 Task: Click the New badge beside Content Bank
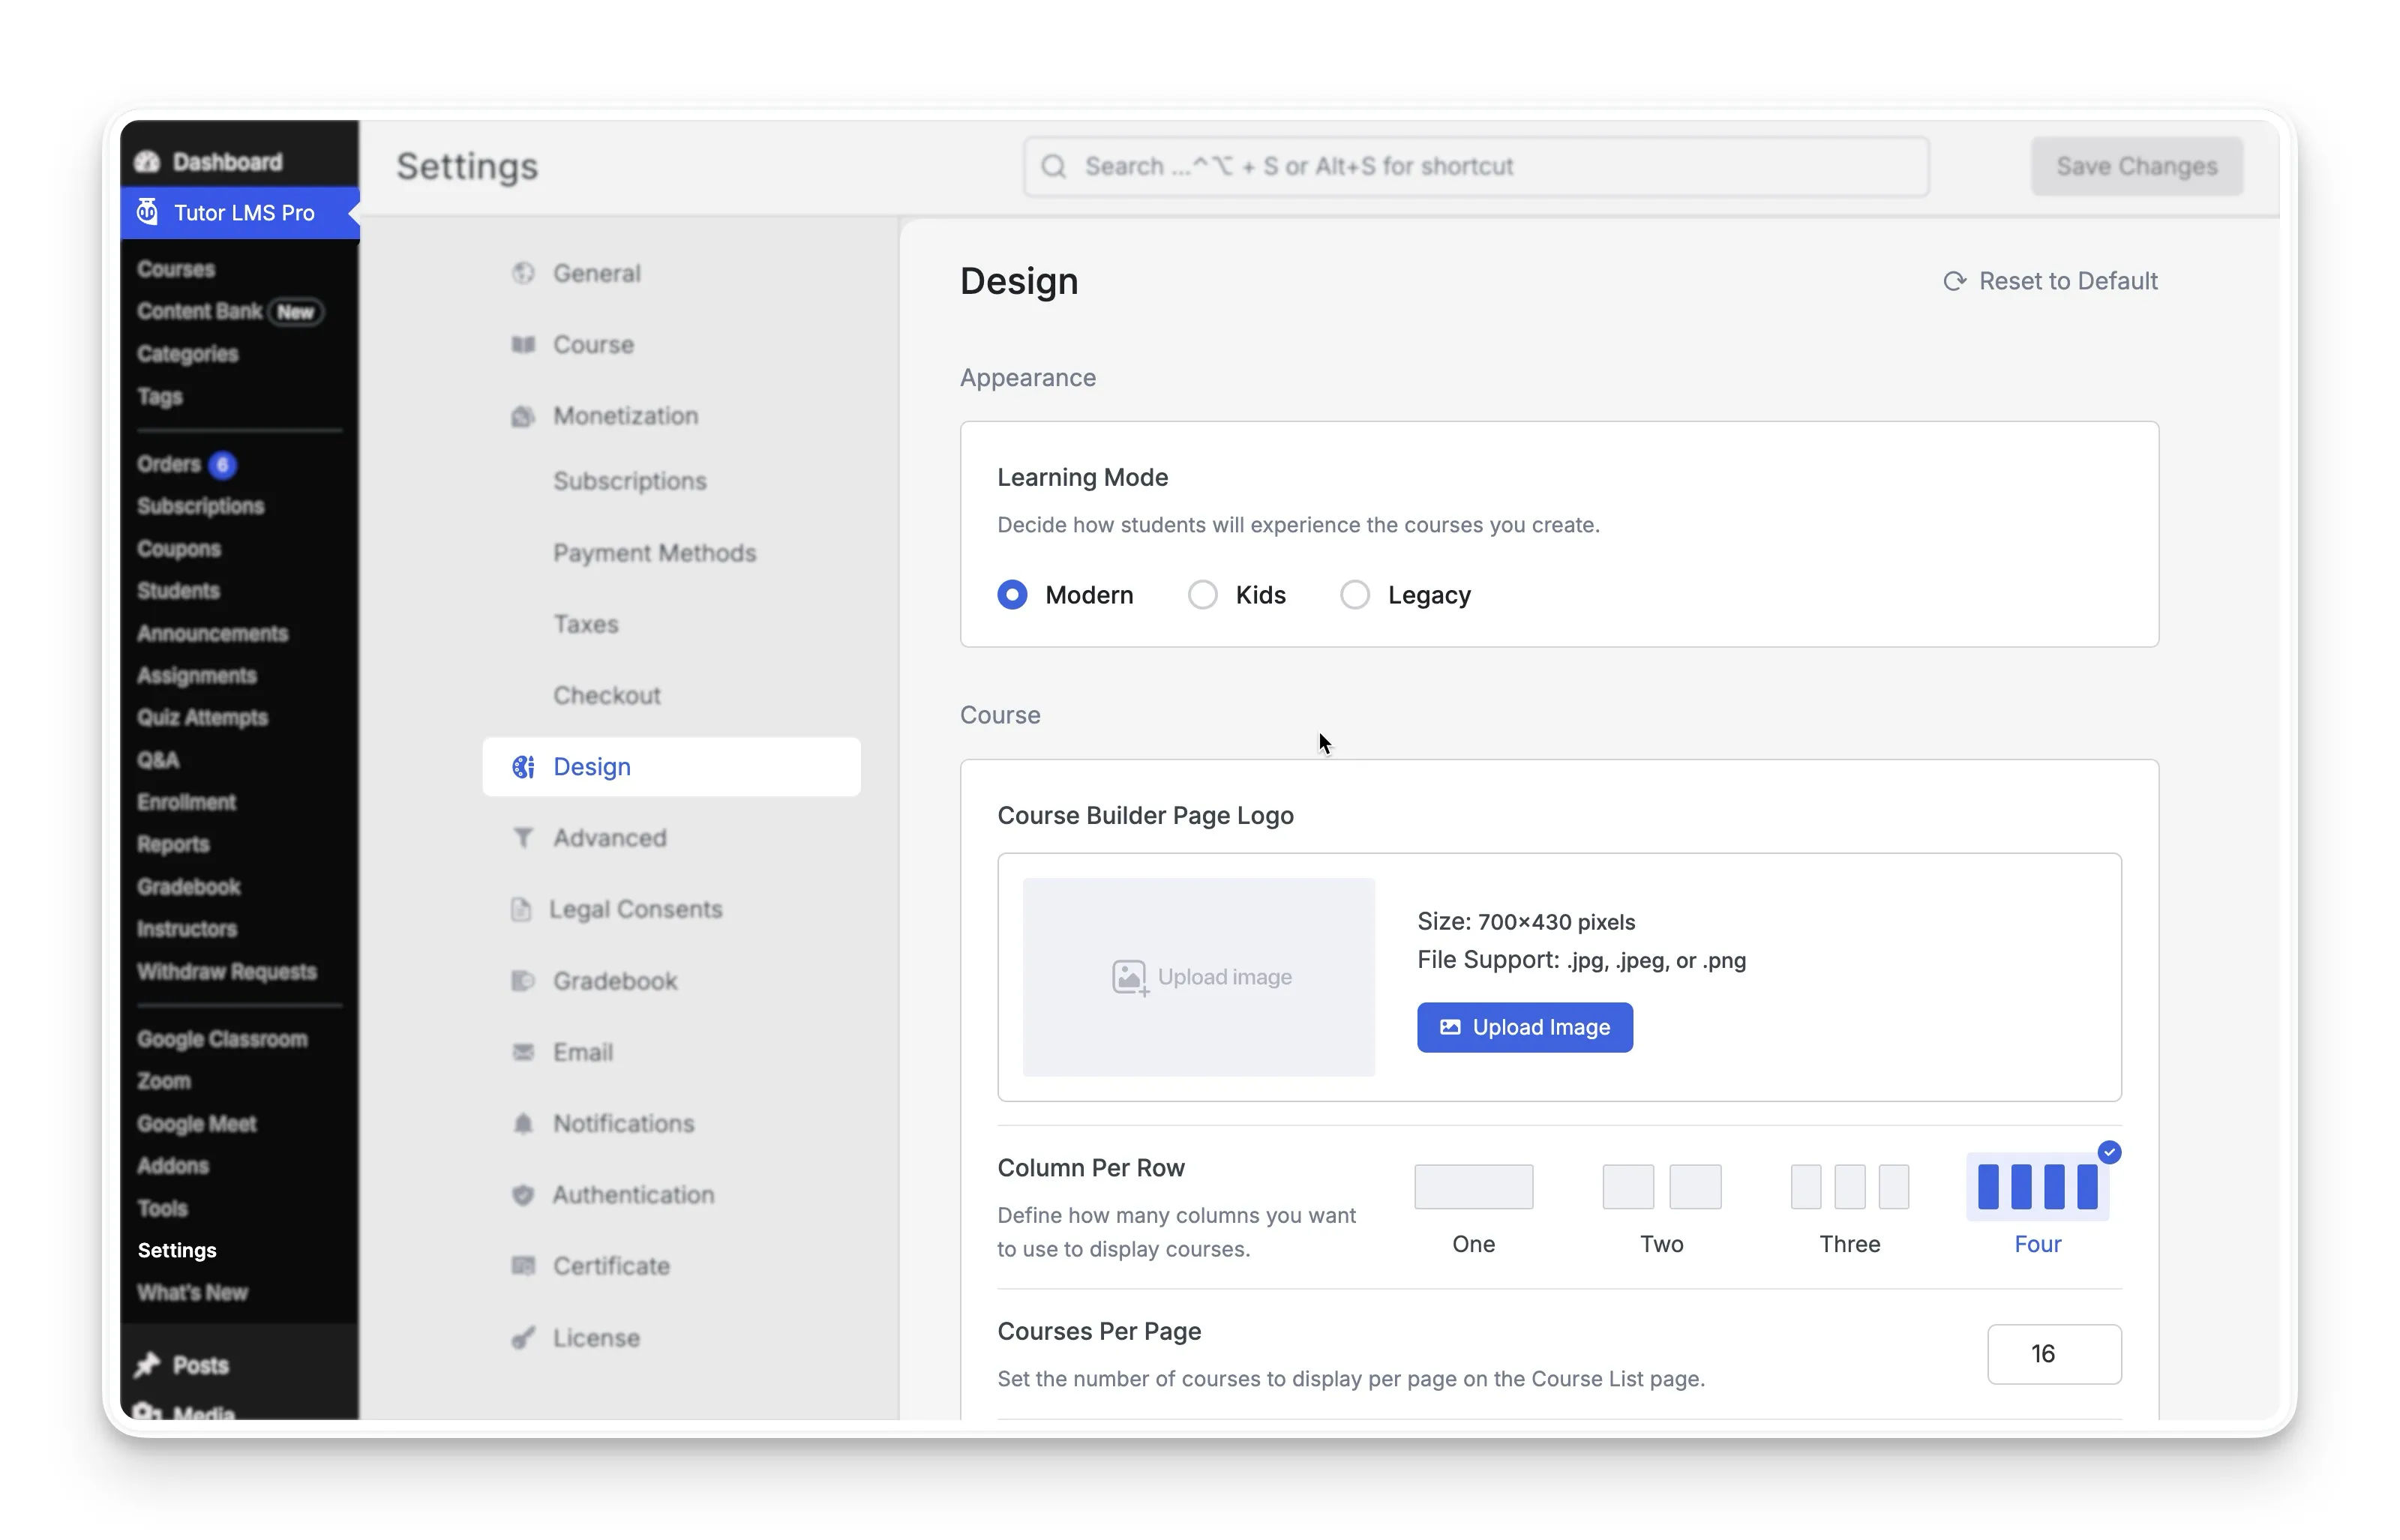[296, 312]
